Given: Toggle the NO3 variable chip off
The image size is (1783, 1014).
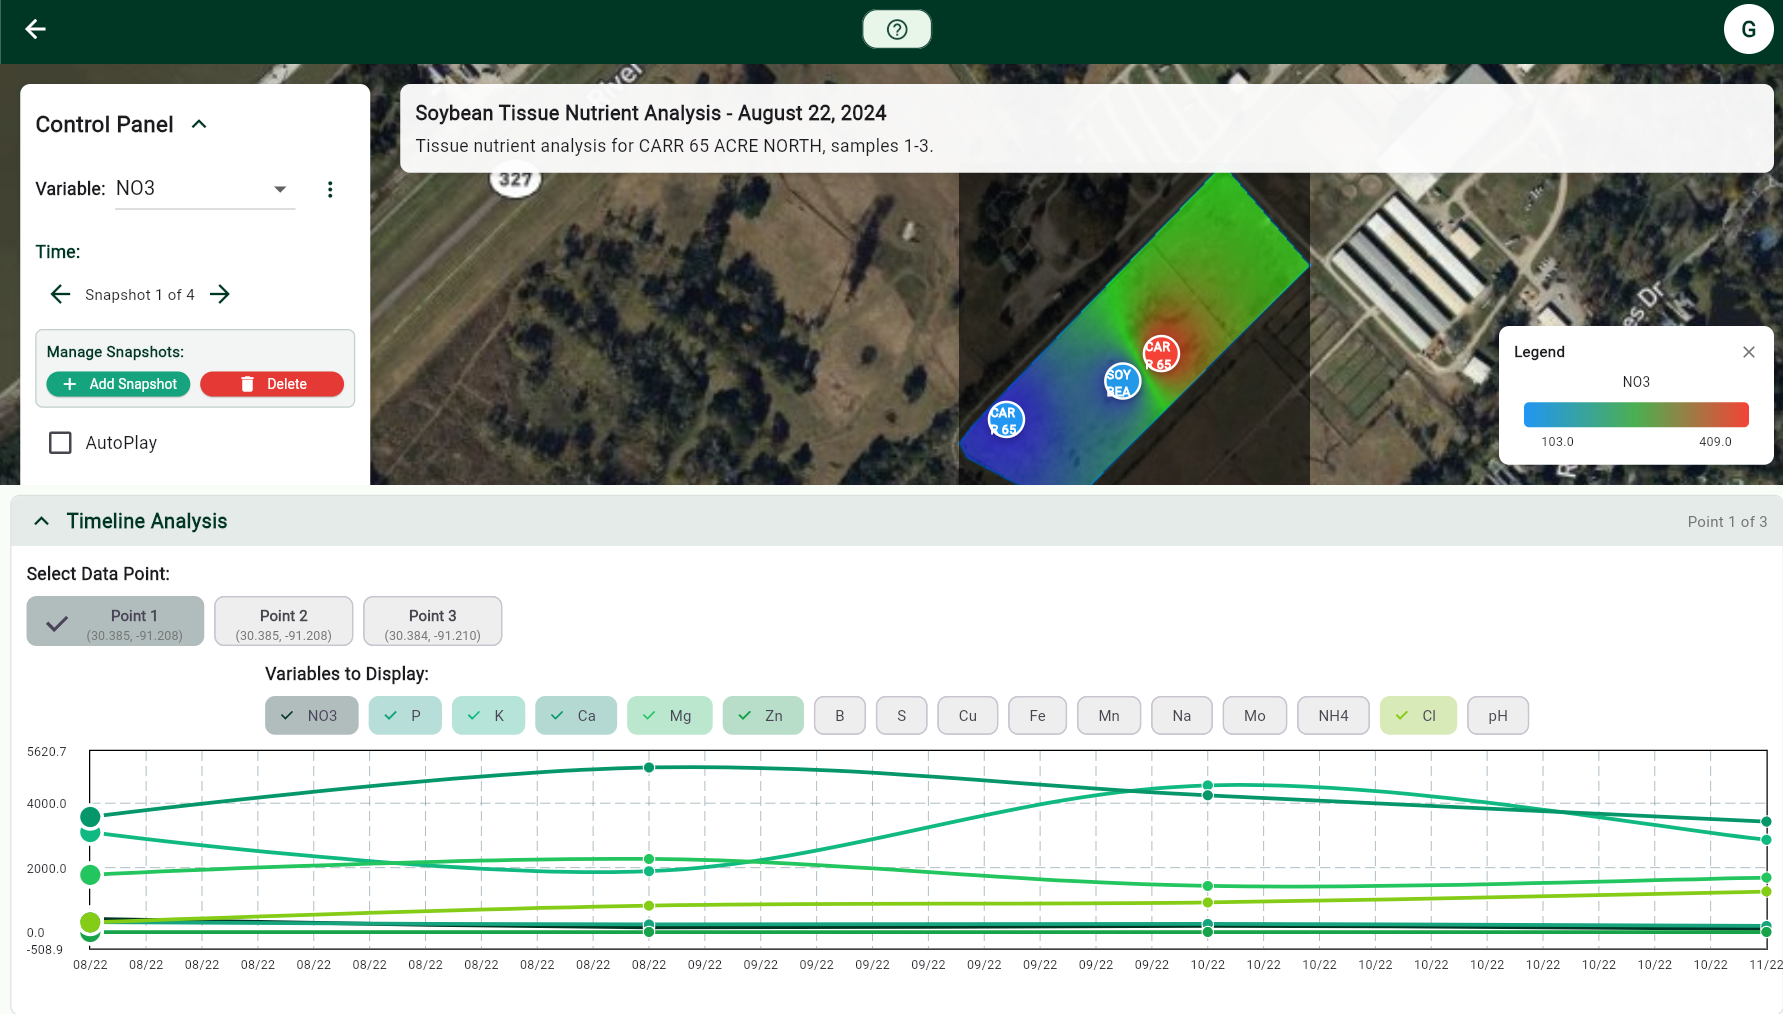Looking at the screenshot, I should pos(311,716).
